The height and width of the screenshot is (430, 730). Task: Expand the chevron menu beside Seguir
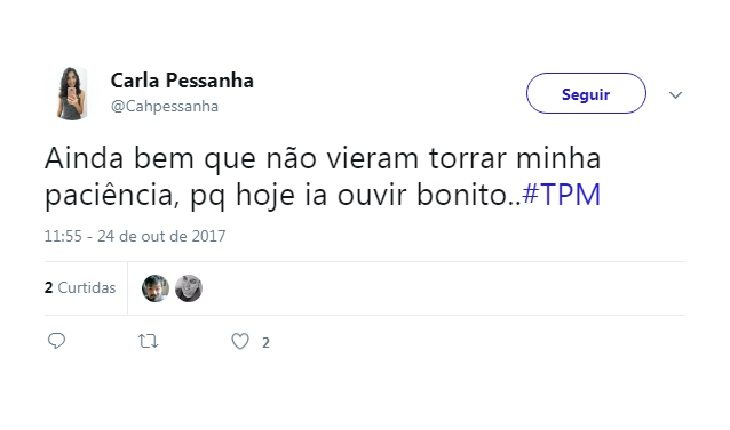coord(675,95)
